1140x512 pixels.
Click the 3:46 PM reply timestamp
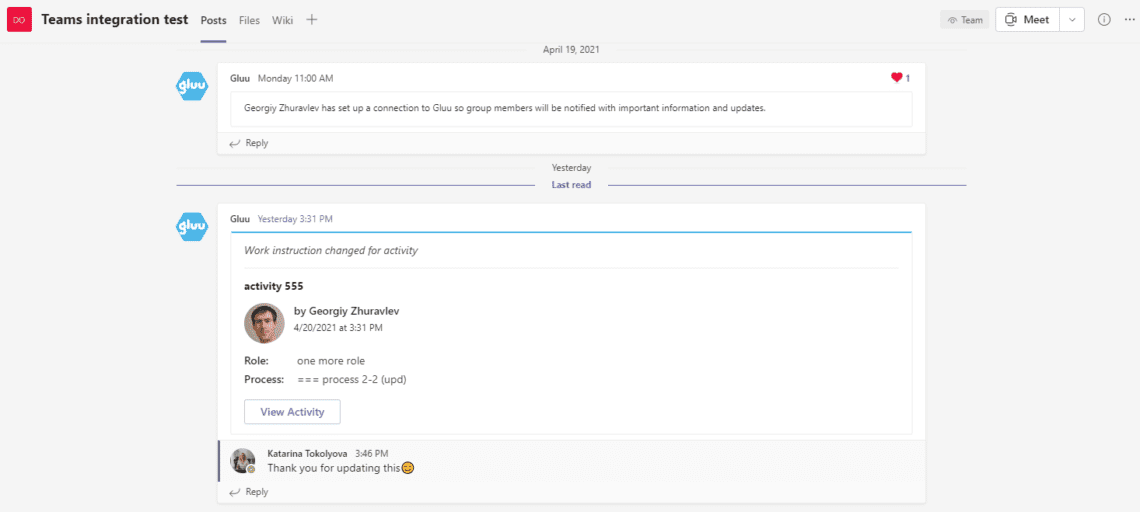click(x=372, y=453)
